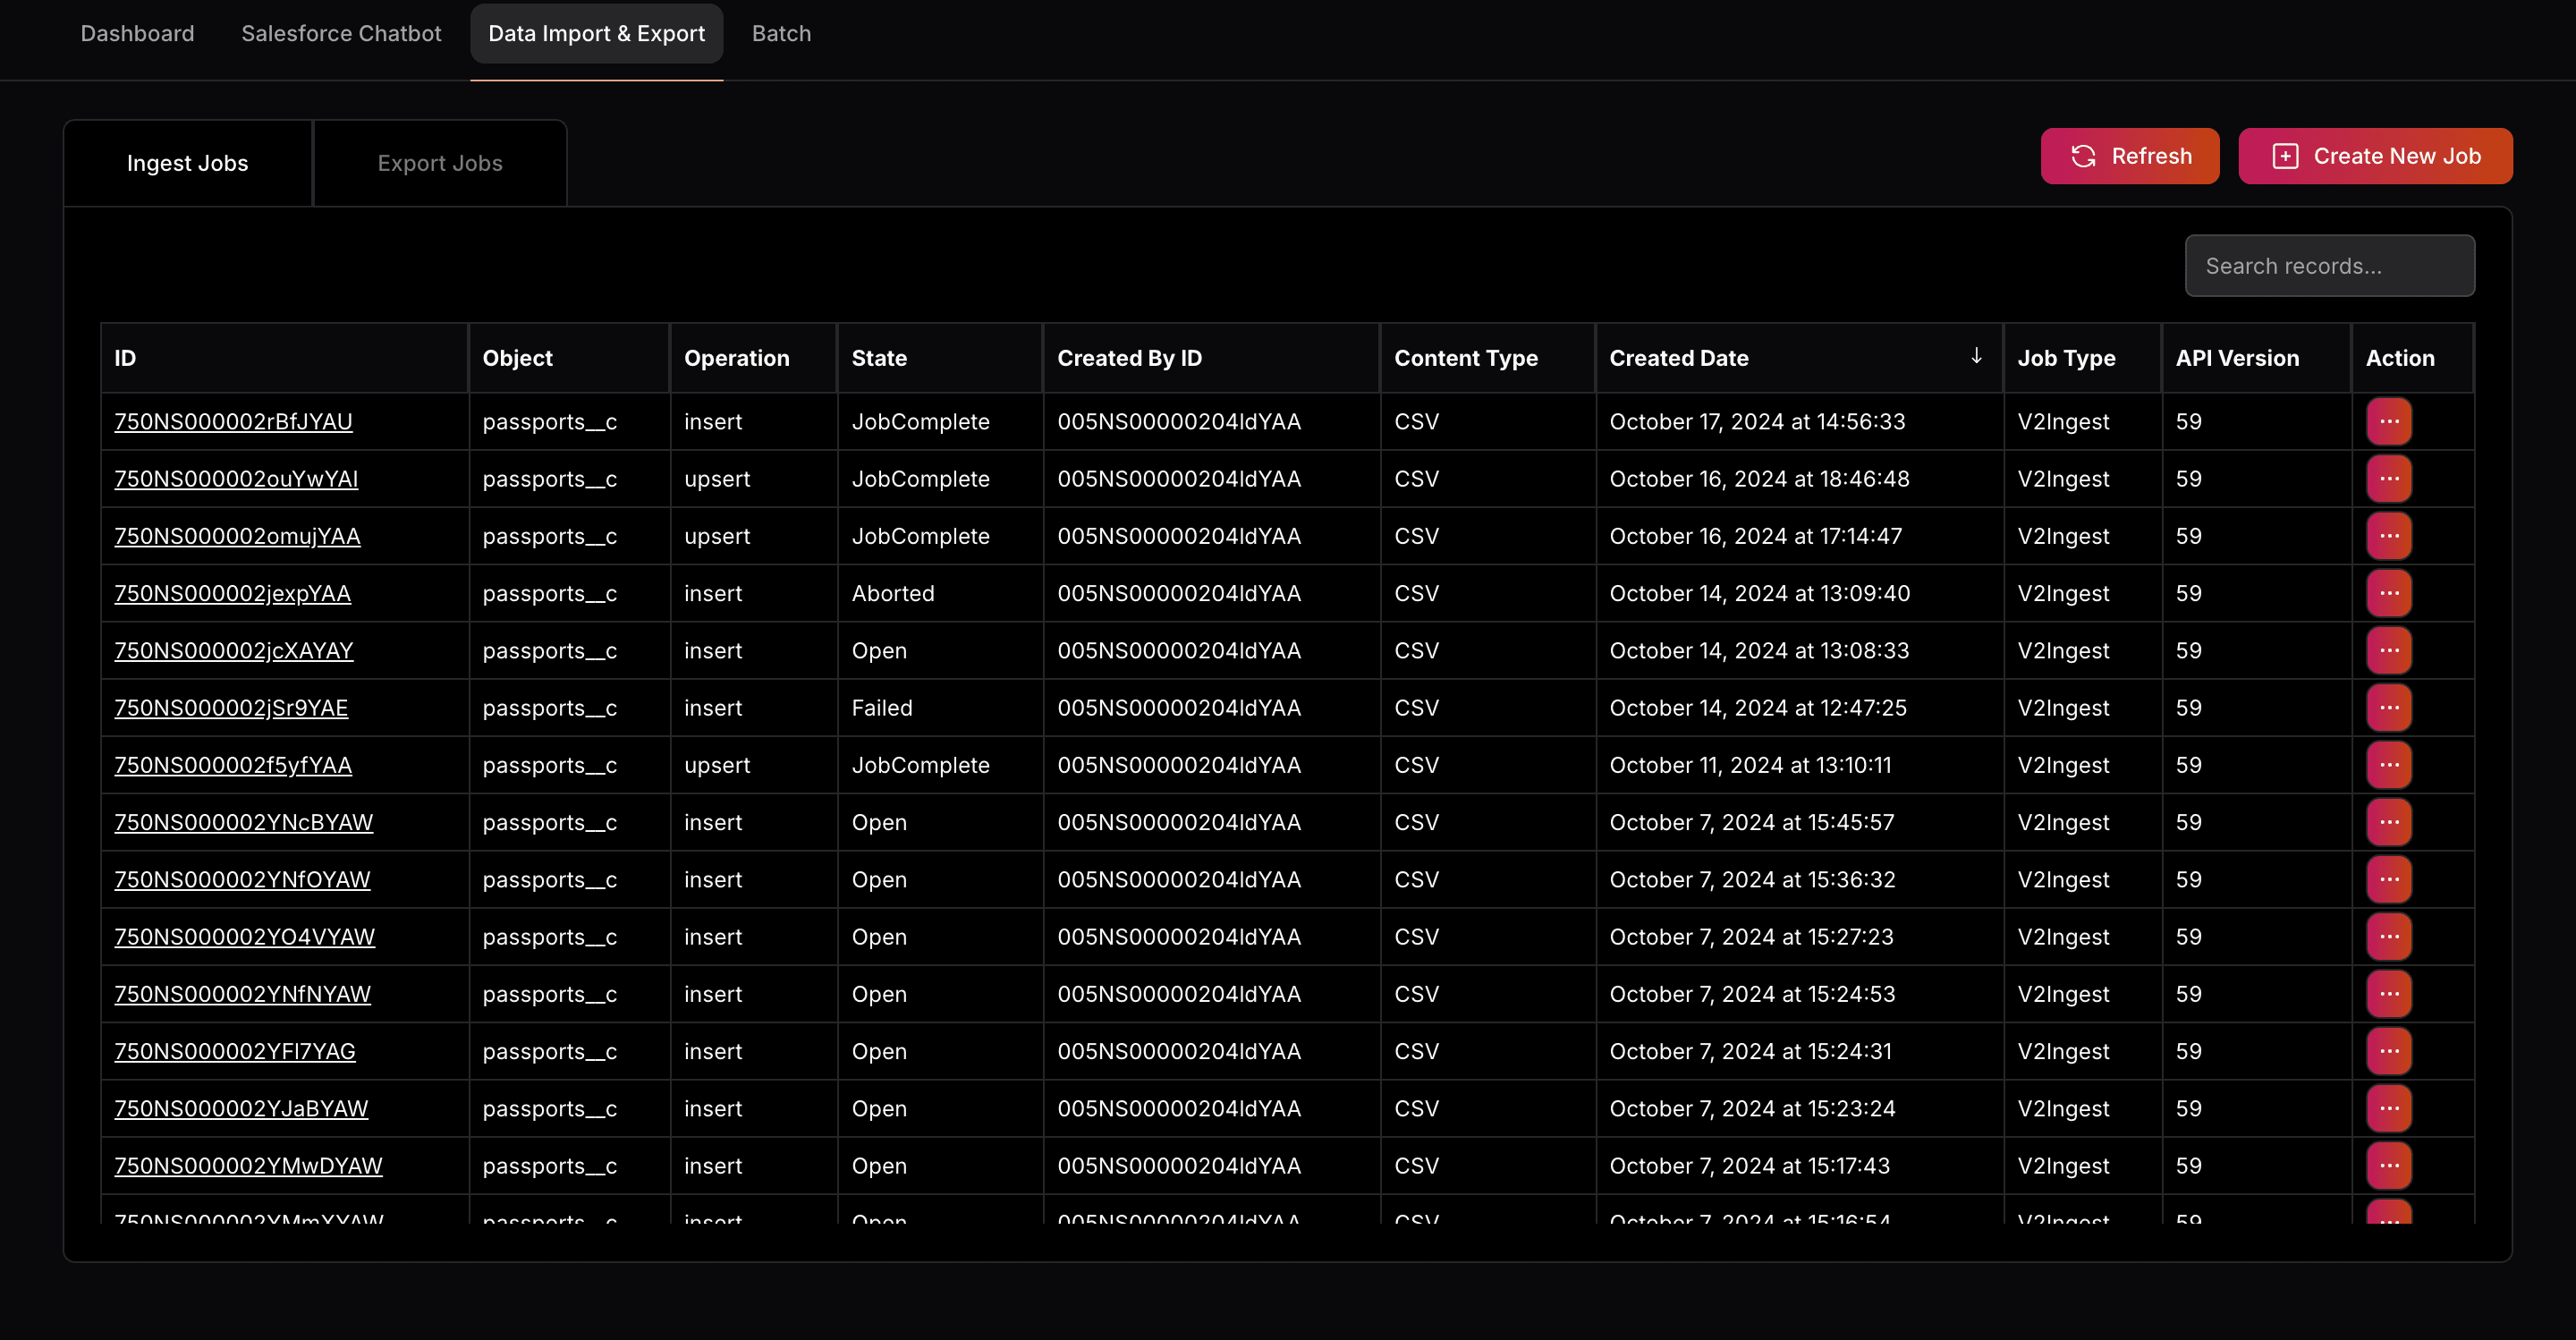Image resolution: width=2576 pixels, height=1340 pixels.
Task: Switch to the Export Jobs tab
Action: 440,163
